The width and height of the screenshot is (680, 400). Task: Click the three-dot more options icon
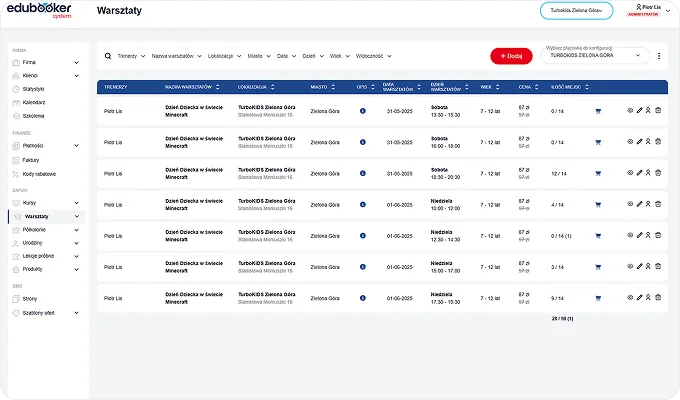659,56
